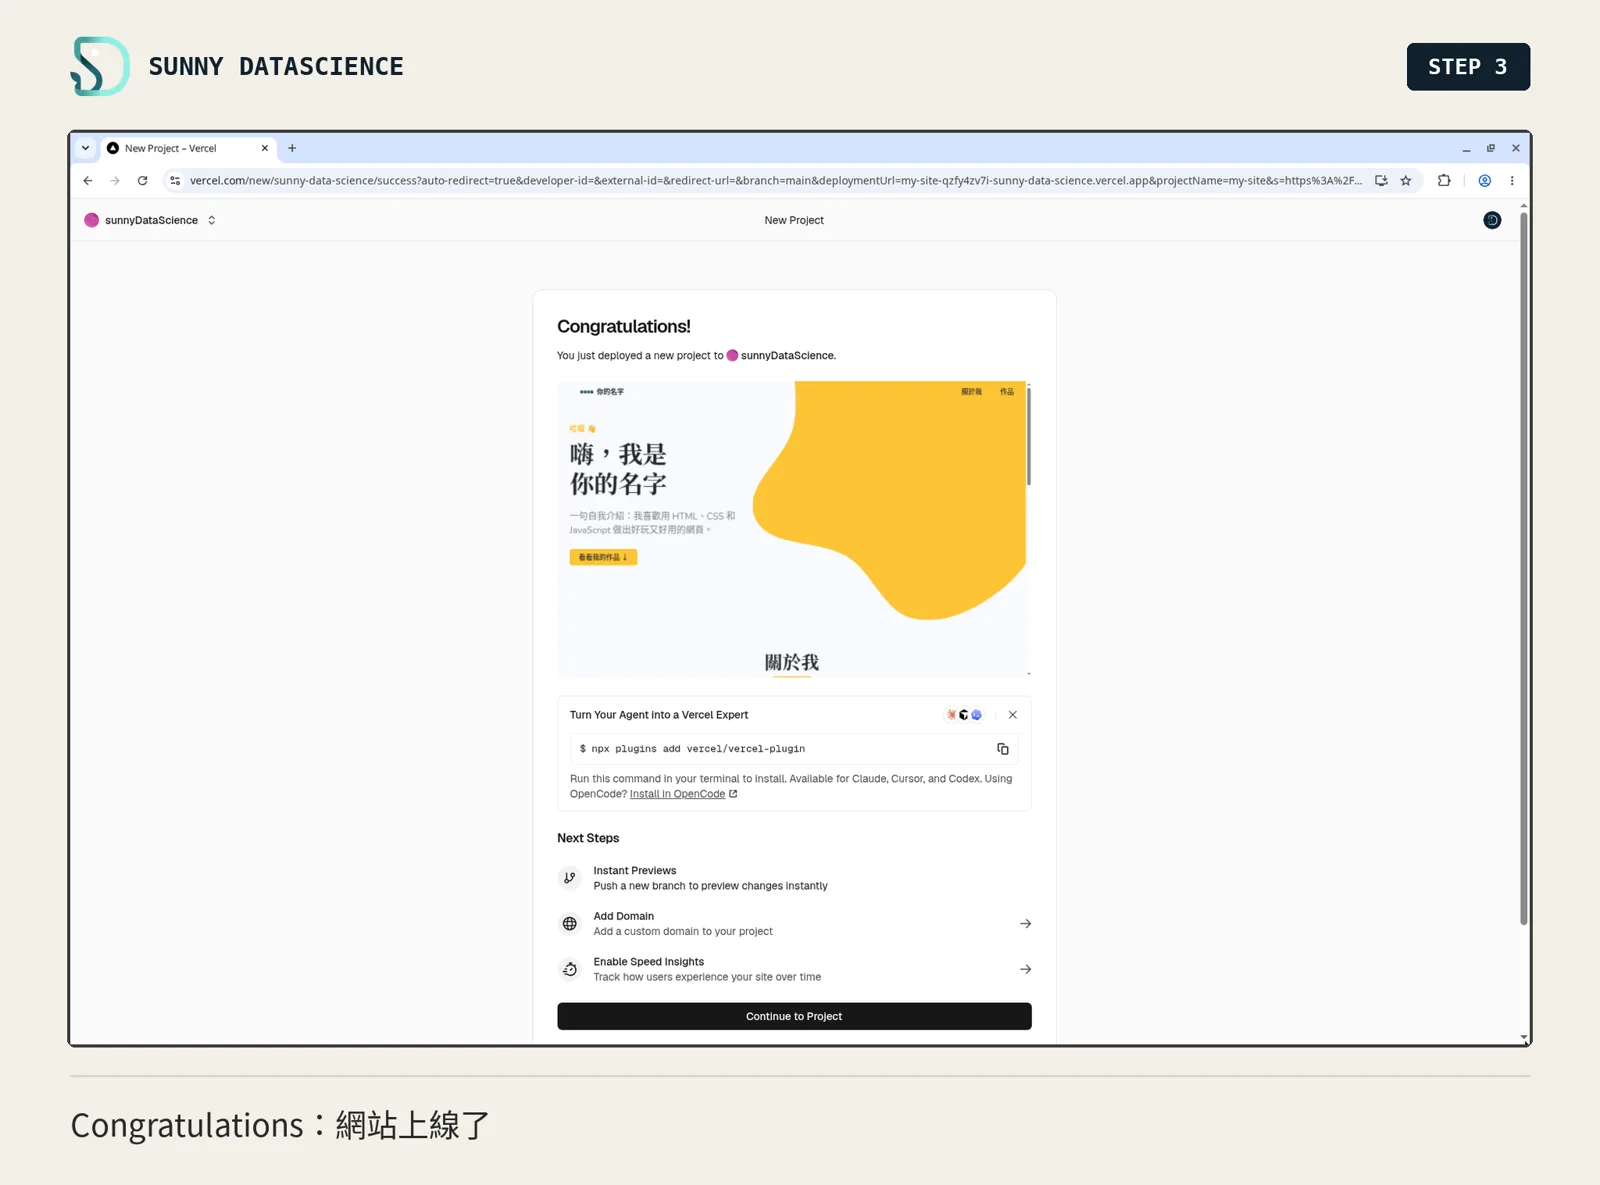Open the Chrome profile icon
The image size is (1600, 1185).
coord(1485,181)
